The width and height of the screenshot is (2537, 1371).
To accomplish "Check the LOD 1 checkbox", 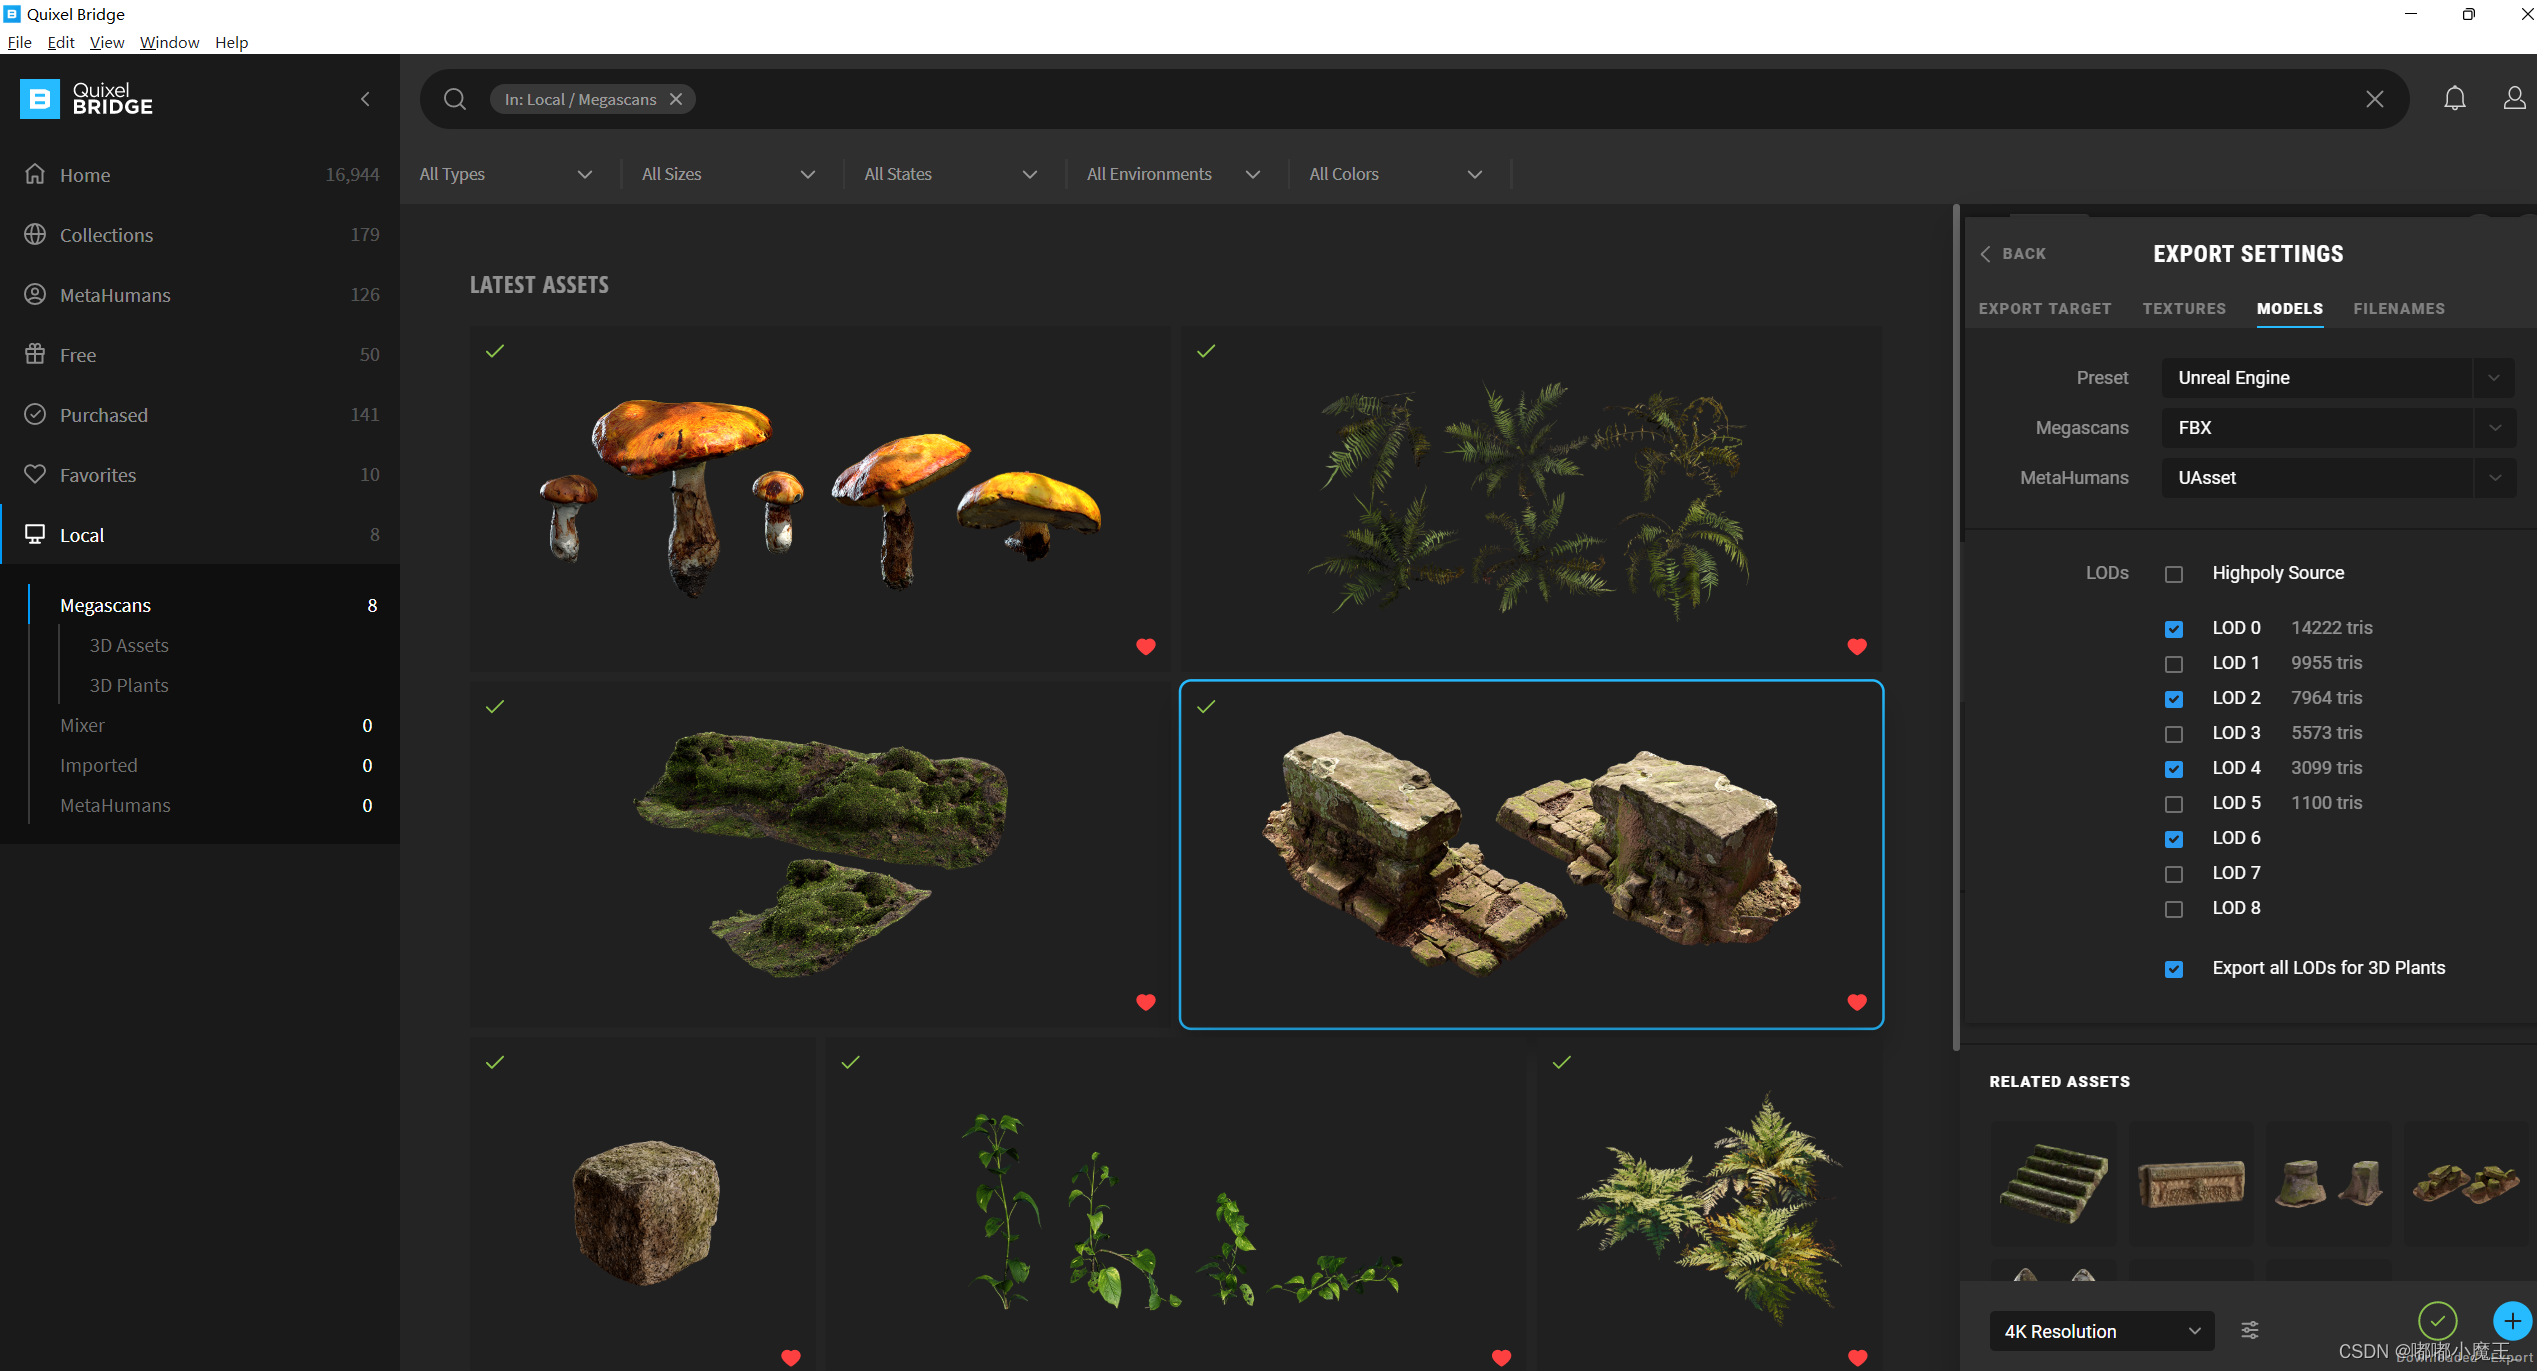I will (2174, 664).
